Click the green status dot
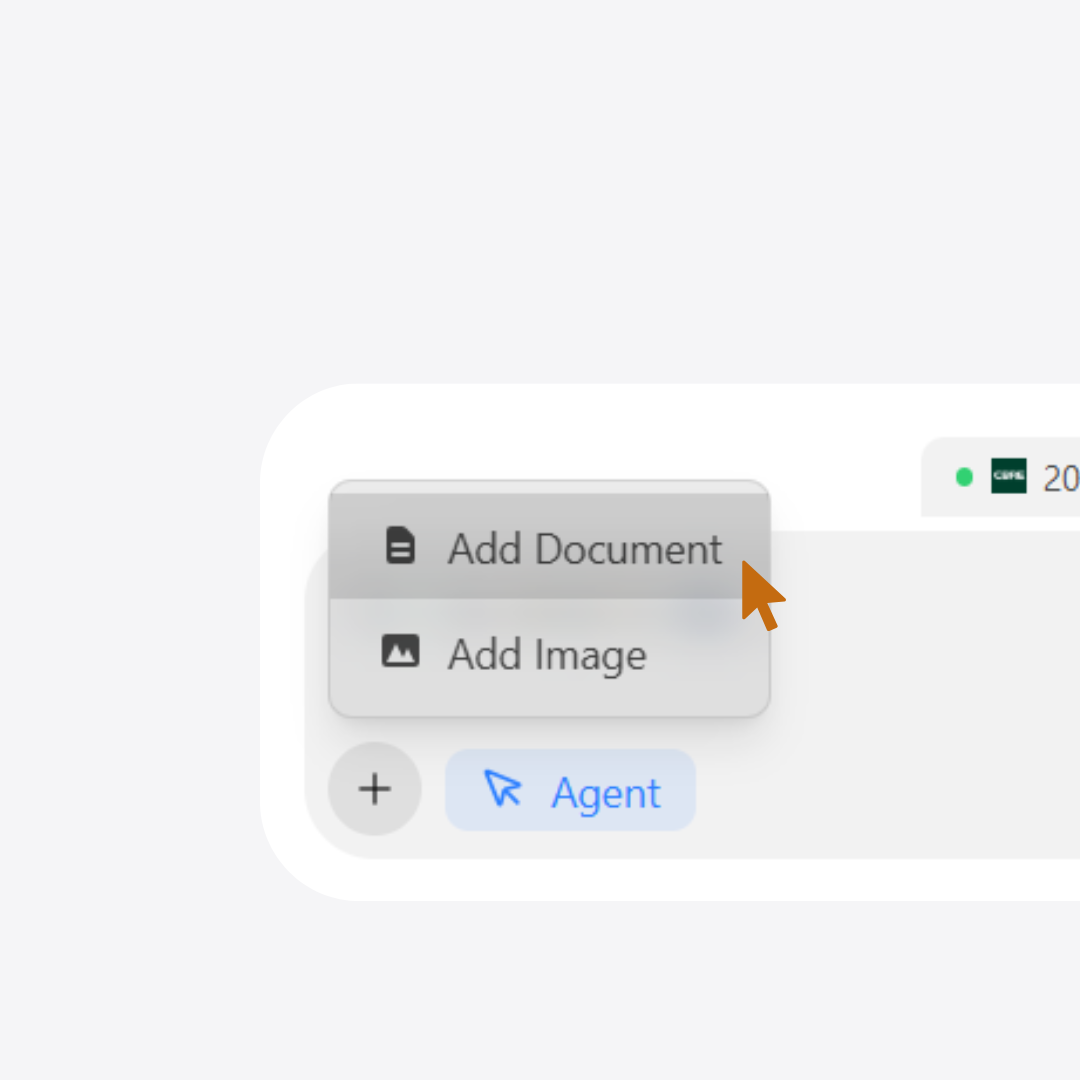1080x1080 pixels. (964, 477)
